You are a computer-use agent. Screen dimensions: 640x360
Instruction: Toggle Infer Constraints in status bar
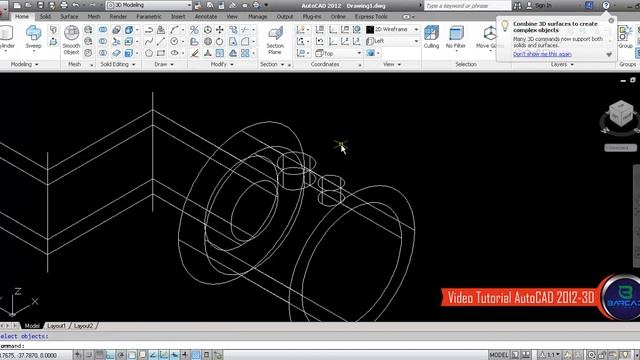pyautogui.click(x=78, y=355)
